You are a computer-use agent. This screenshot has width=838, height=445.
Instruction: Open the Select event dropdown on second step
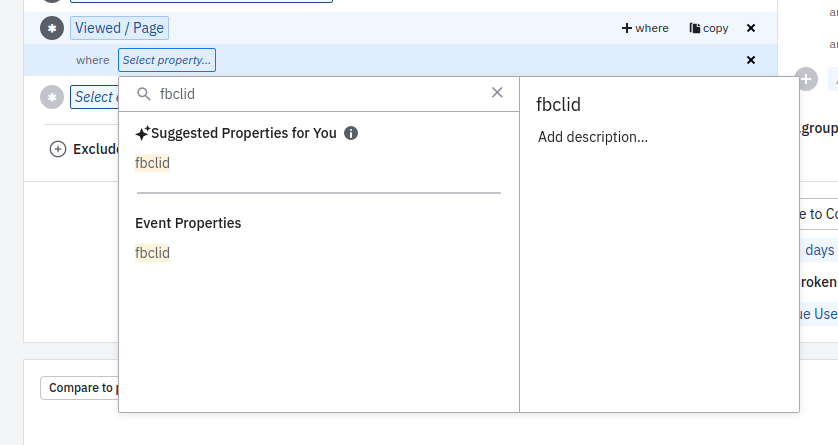tap(94, 97)
